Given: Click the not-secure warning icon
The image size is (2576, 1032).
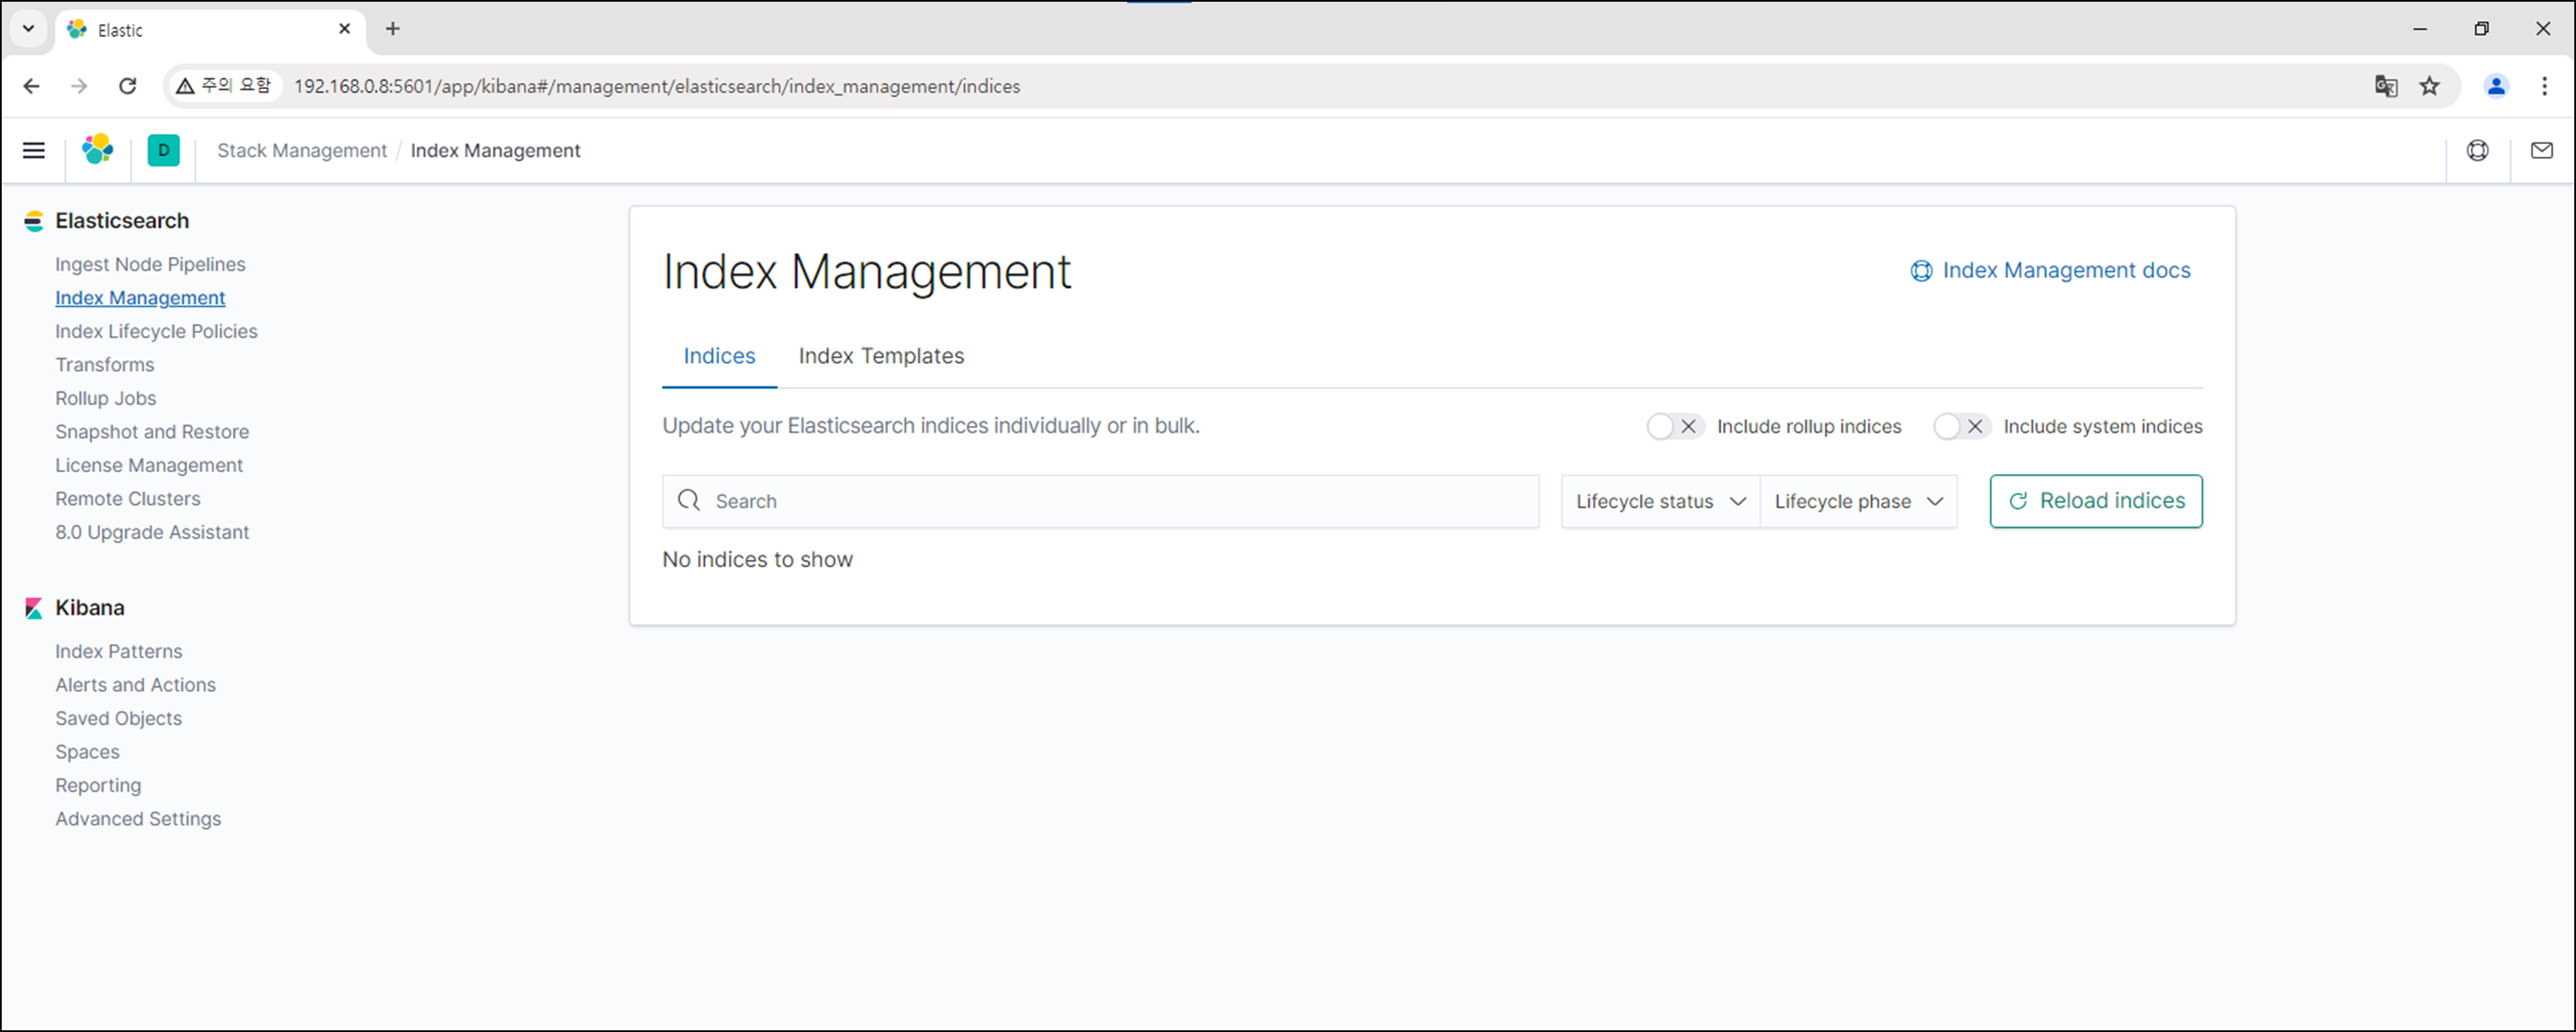Looking at the screenshot, I should (x=185, y=86).
